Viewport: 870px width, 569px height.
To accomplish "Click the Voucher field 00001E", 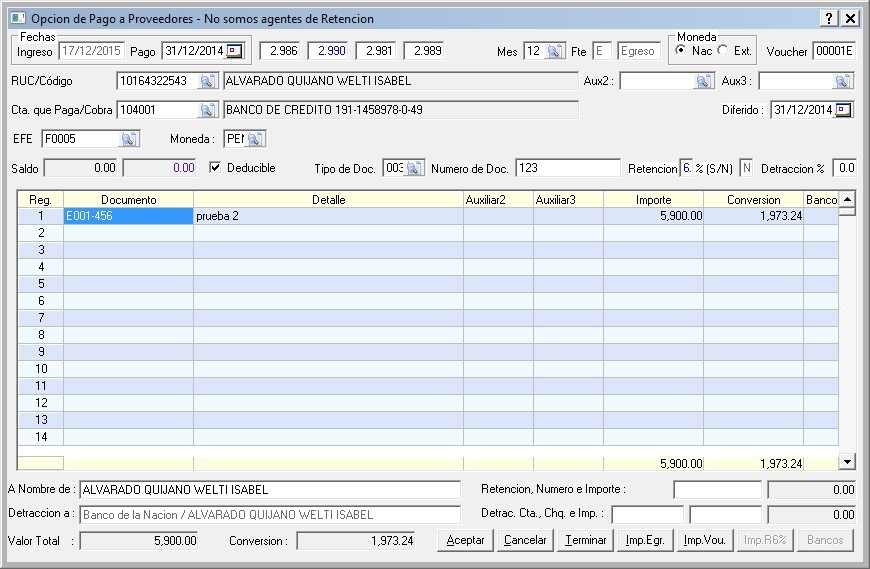I will [834, 51].
